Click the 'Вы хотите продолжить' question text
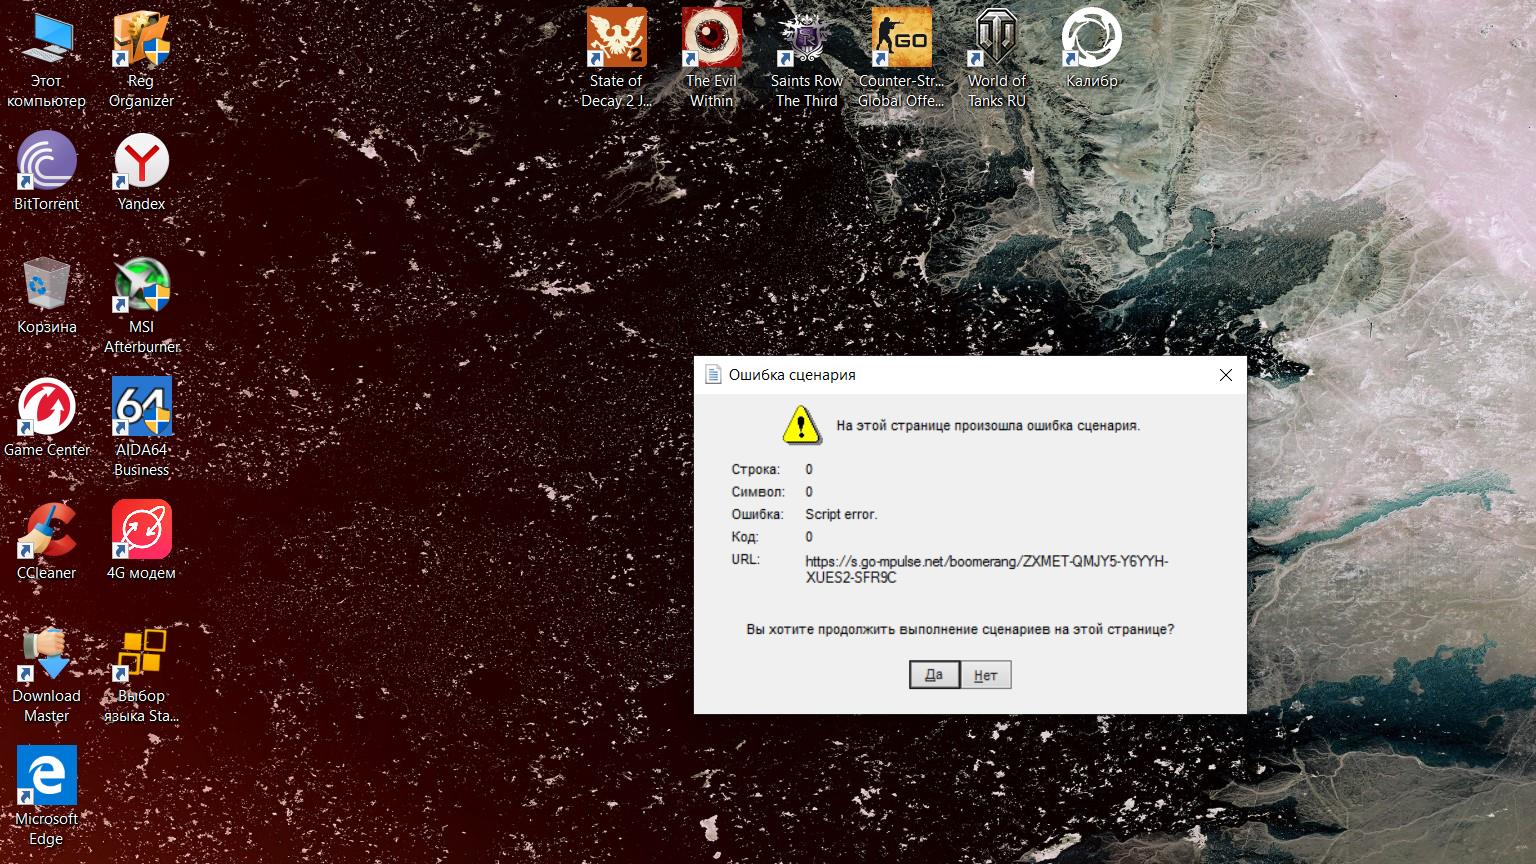 [960, 629]
